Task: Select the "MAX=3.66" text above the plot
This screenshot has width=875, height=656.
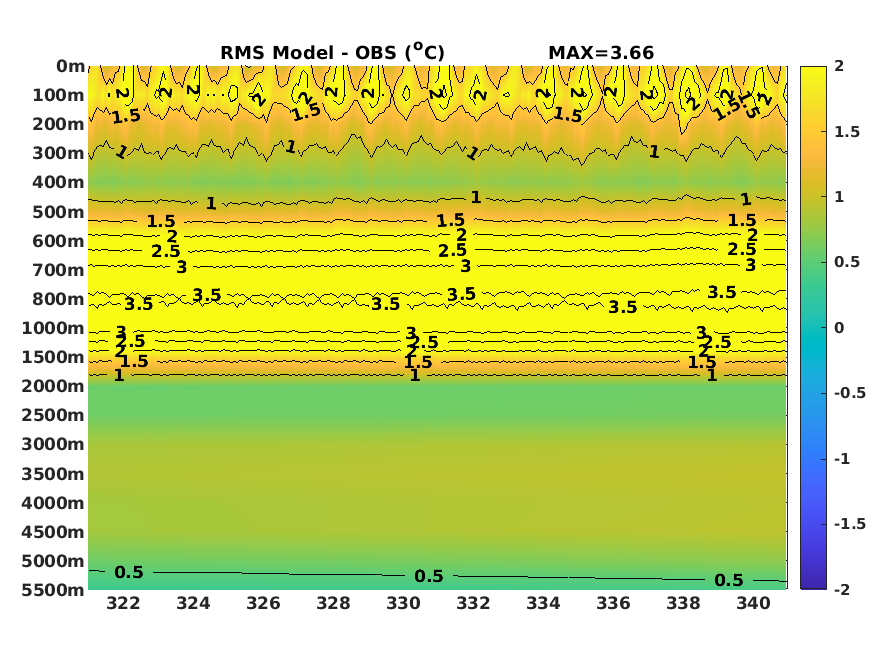Action: point(601,53)
